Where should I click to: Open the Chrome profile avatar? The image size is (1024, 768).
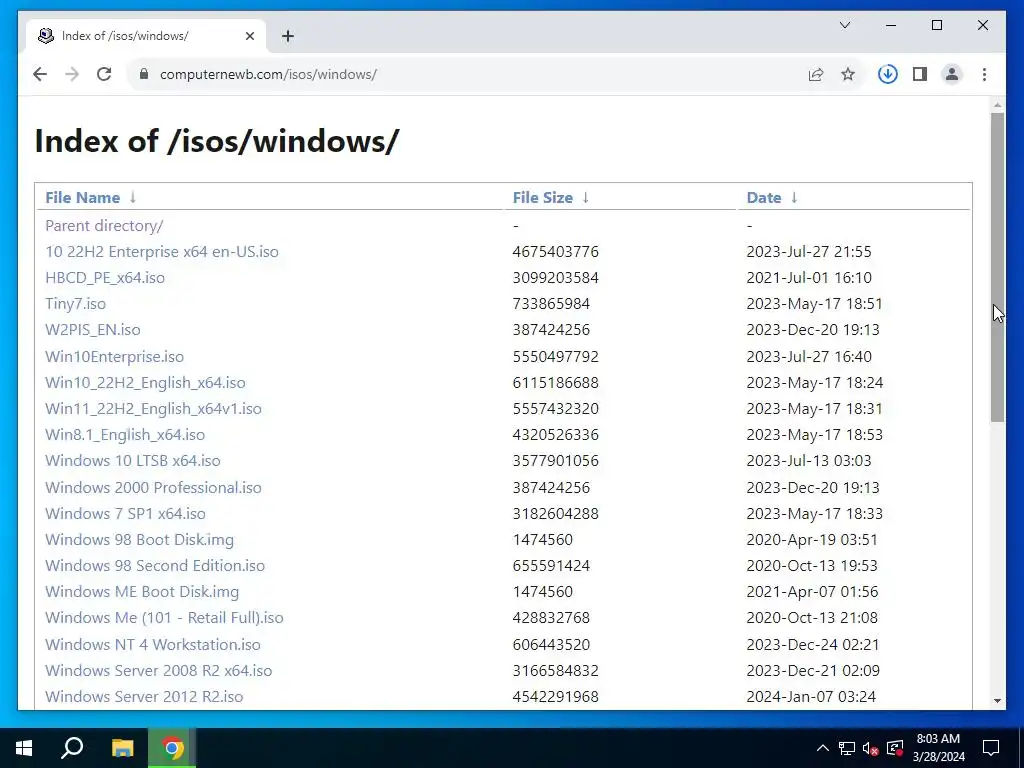[952, 74]
